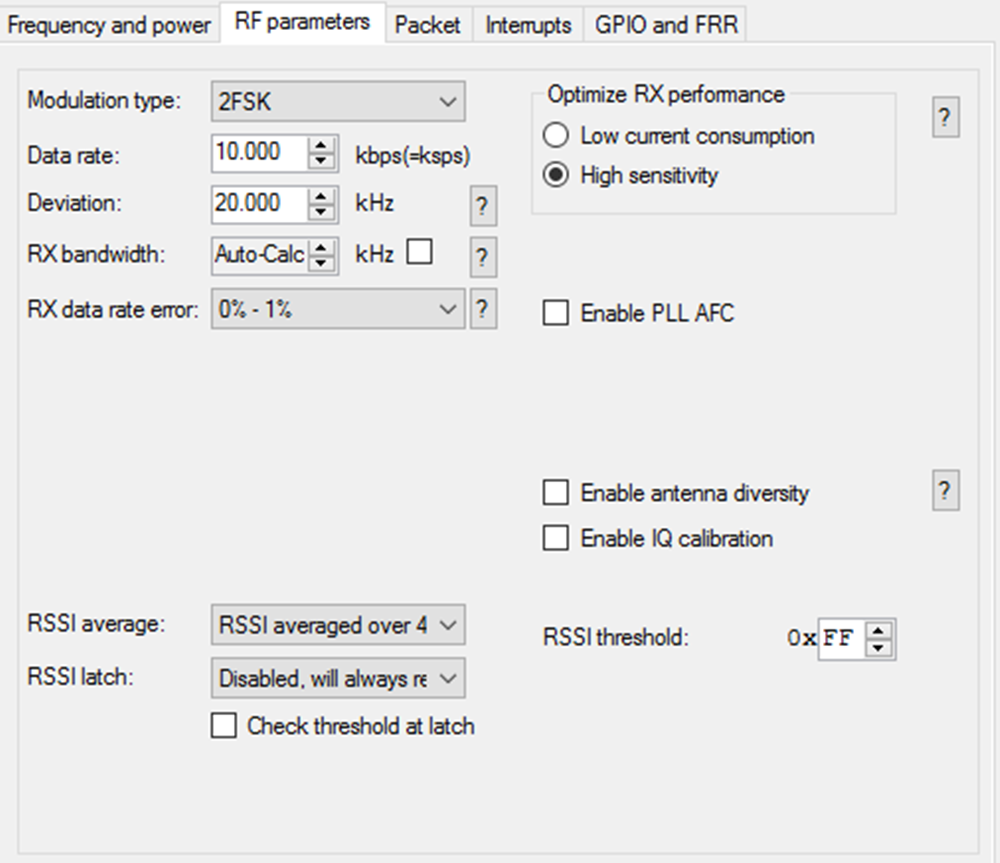Enable PLL AFC checkbox
Image resolution: width=1000 pixels, height=863 pixels.
[x=554, y=313]
